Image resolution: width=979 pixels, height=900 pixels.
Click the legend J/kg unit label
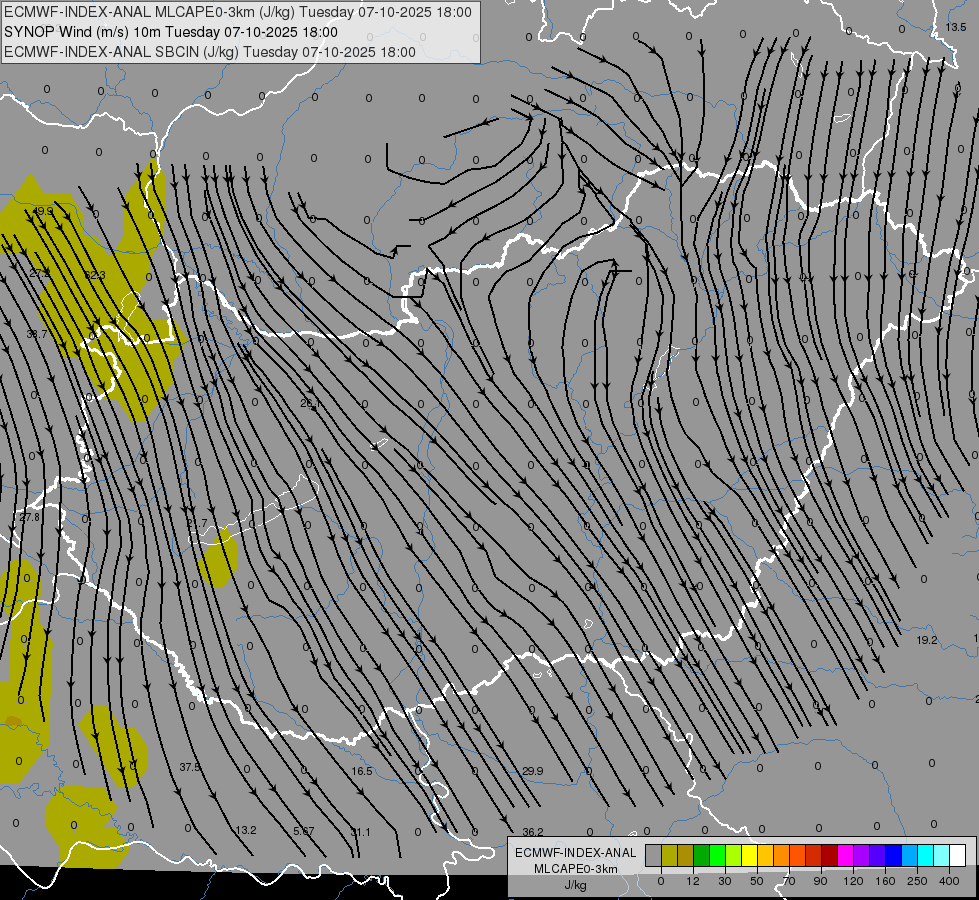575,885
